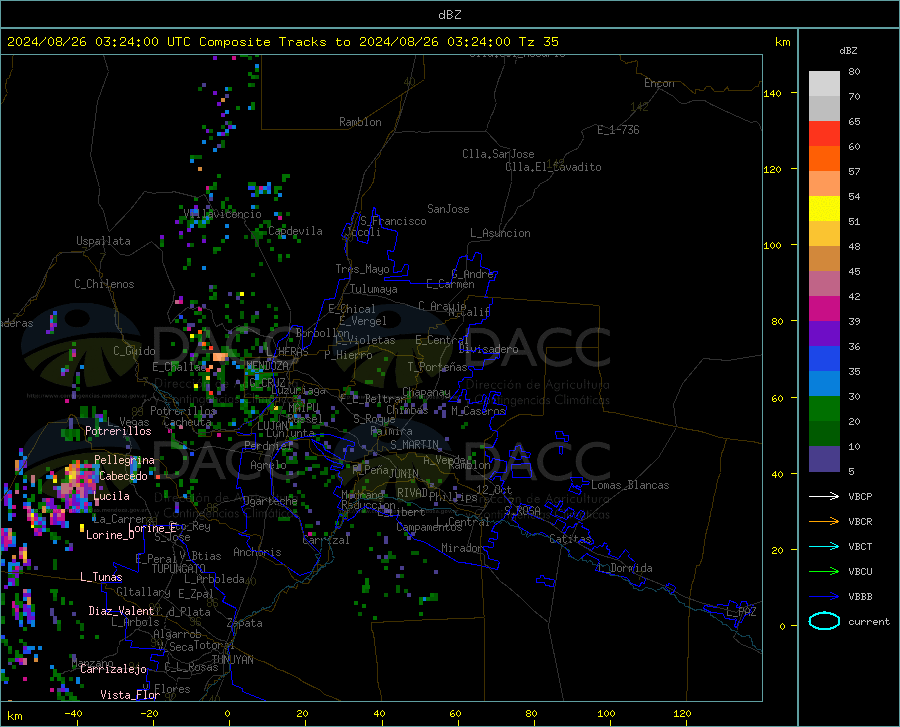Click the L_PAZ label
The width and height of the screenshot is (900, 727).
coord(741,612)
